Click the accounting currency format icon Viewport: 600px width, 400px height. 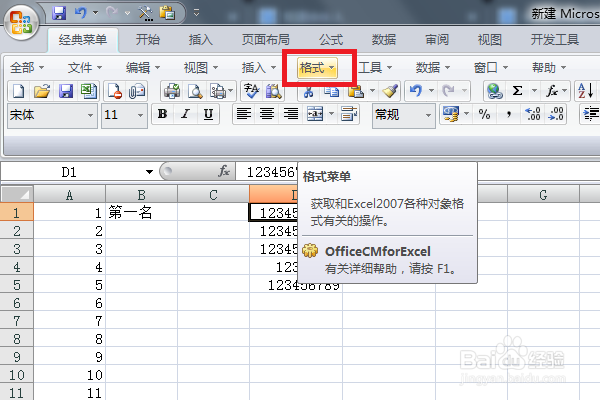coord(450,114)
